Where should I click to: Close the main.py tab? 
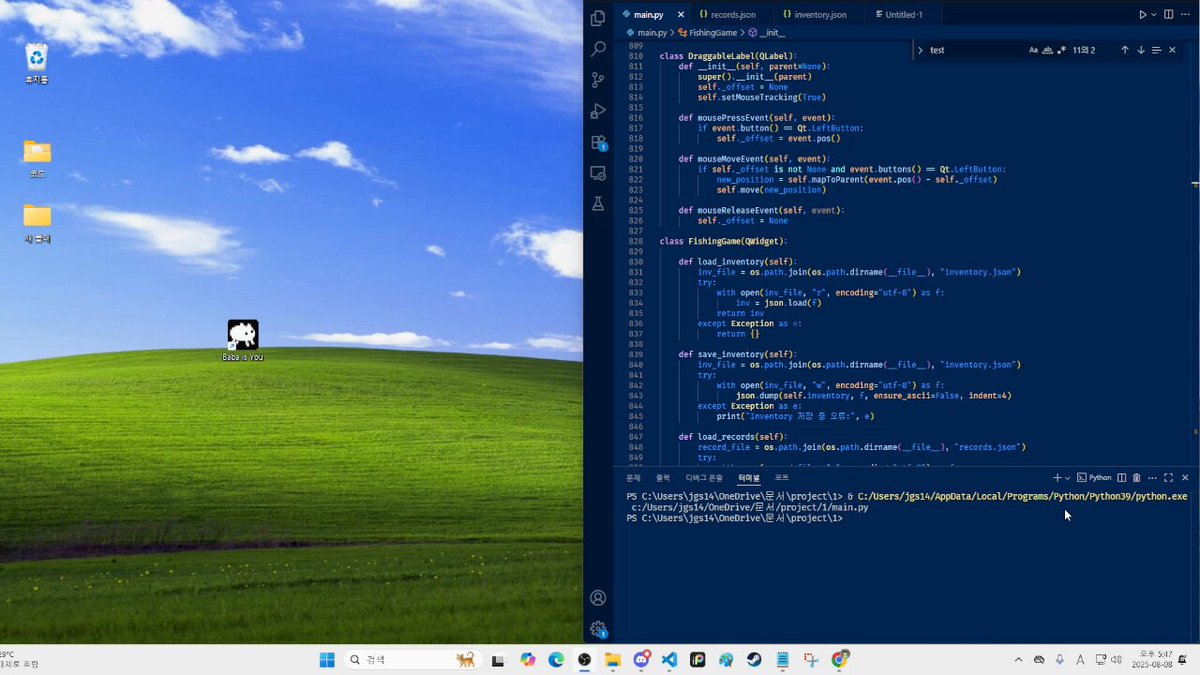click(681, 15)
